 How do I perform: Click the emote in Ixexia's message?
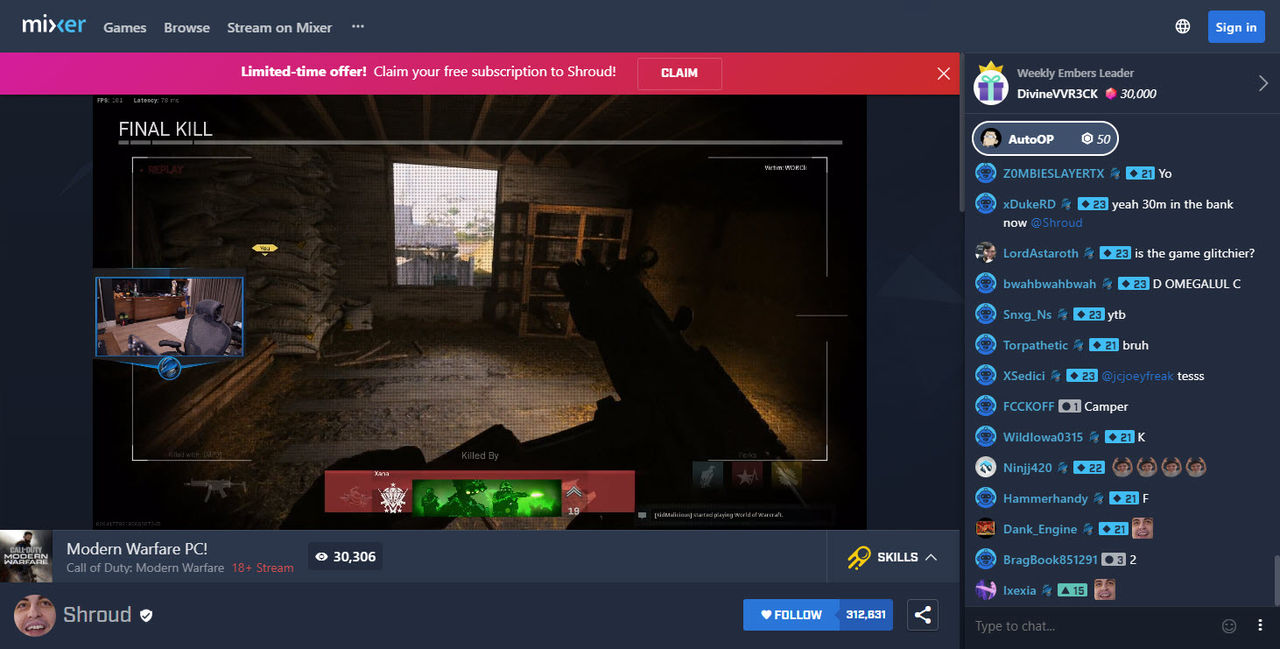pos(1104,590)
